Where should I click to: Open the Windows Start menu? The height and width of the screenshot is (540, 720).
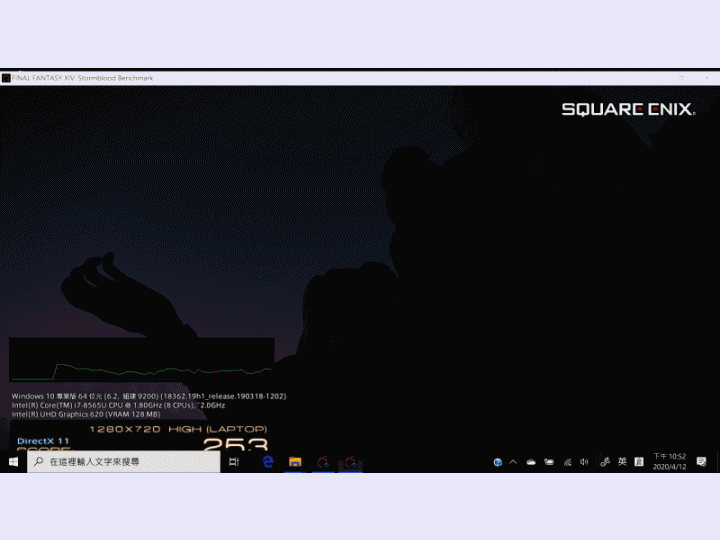[x=13, y=461]
